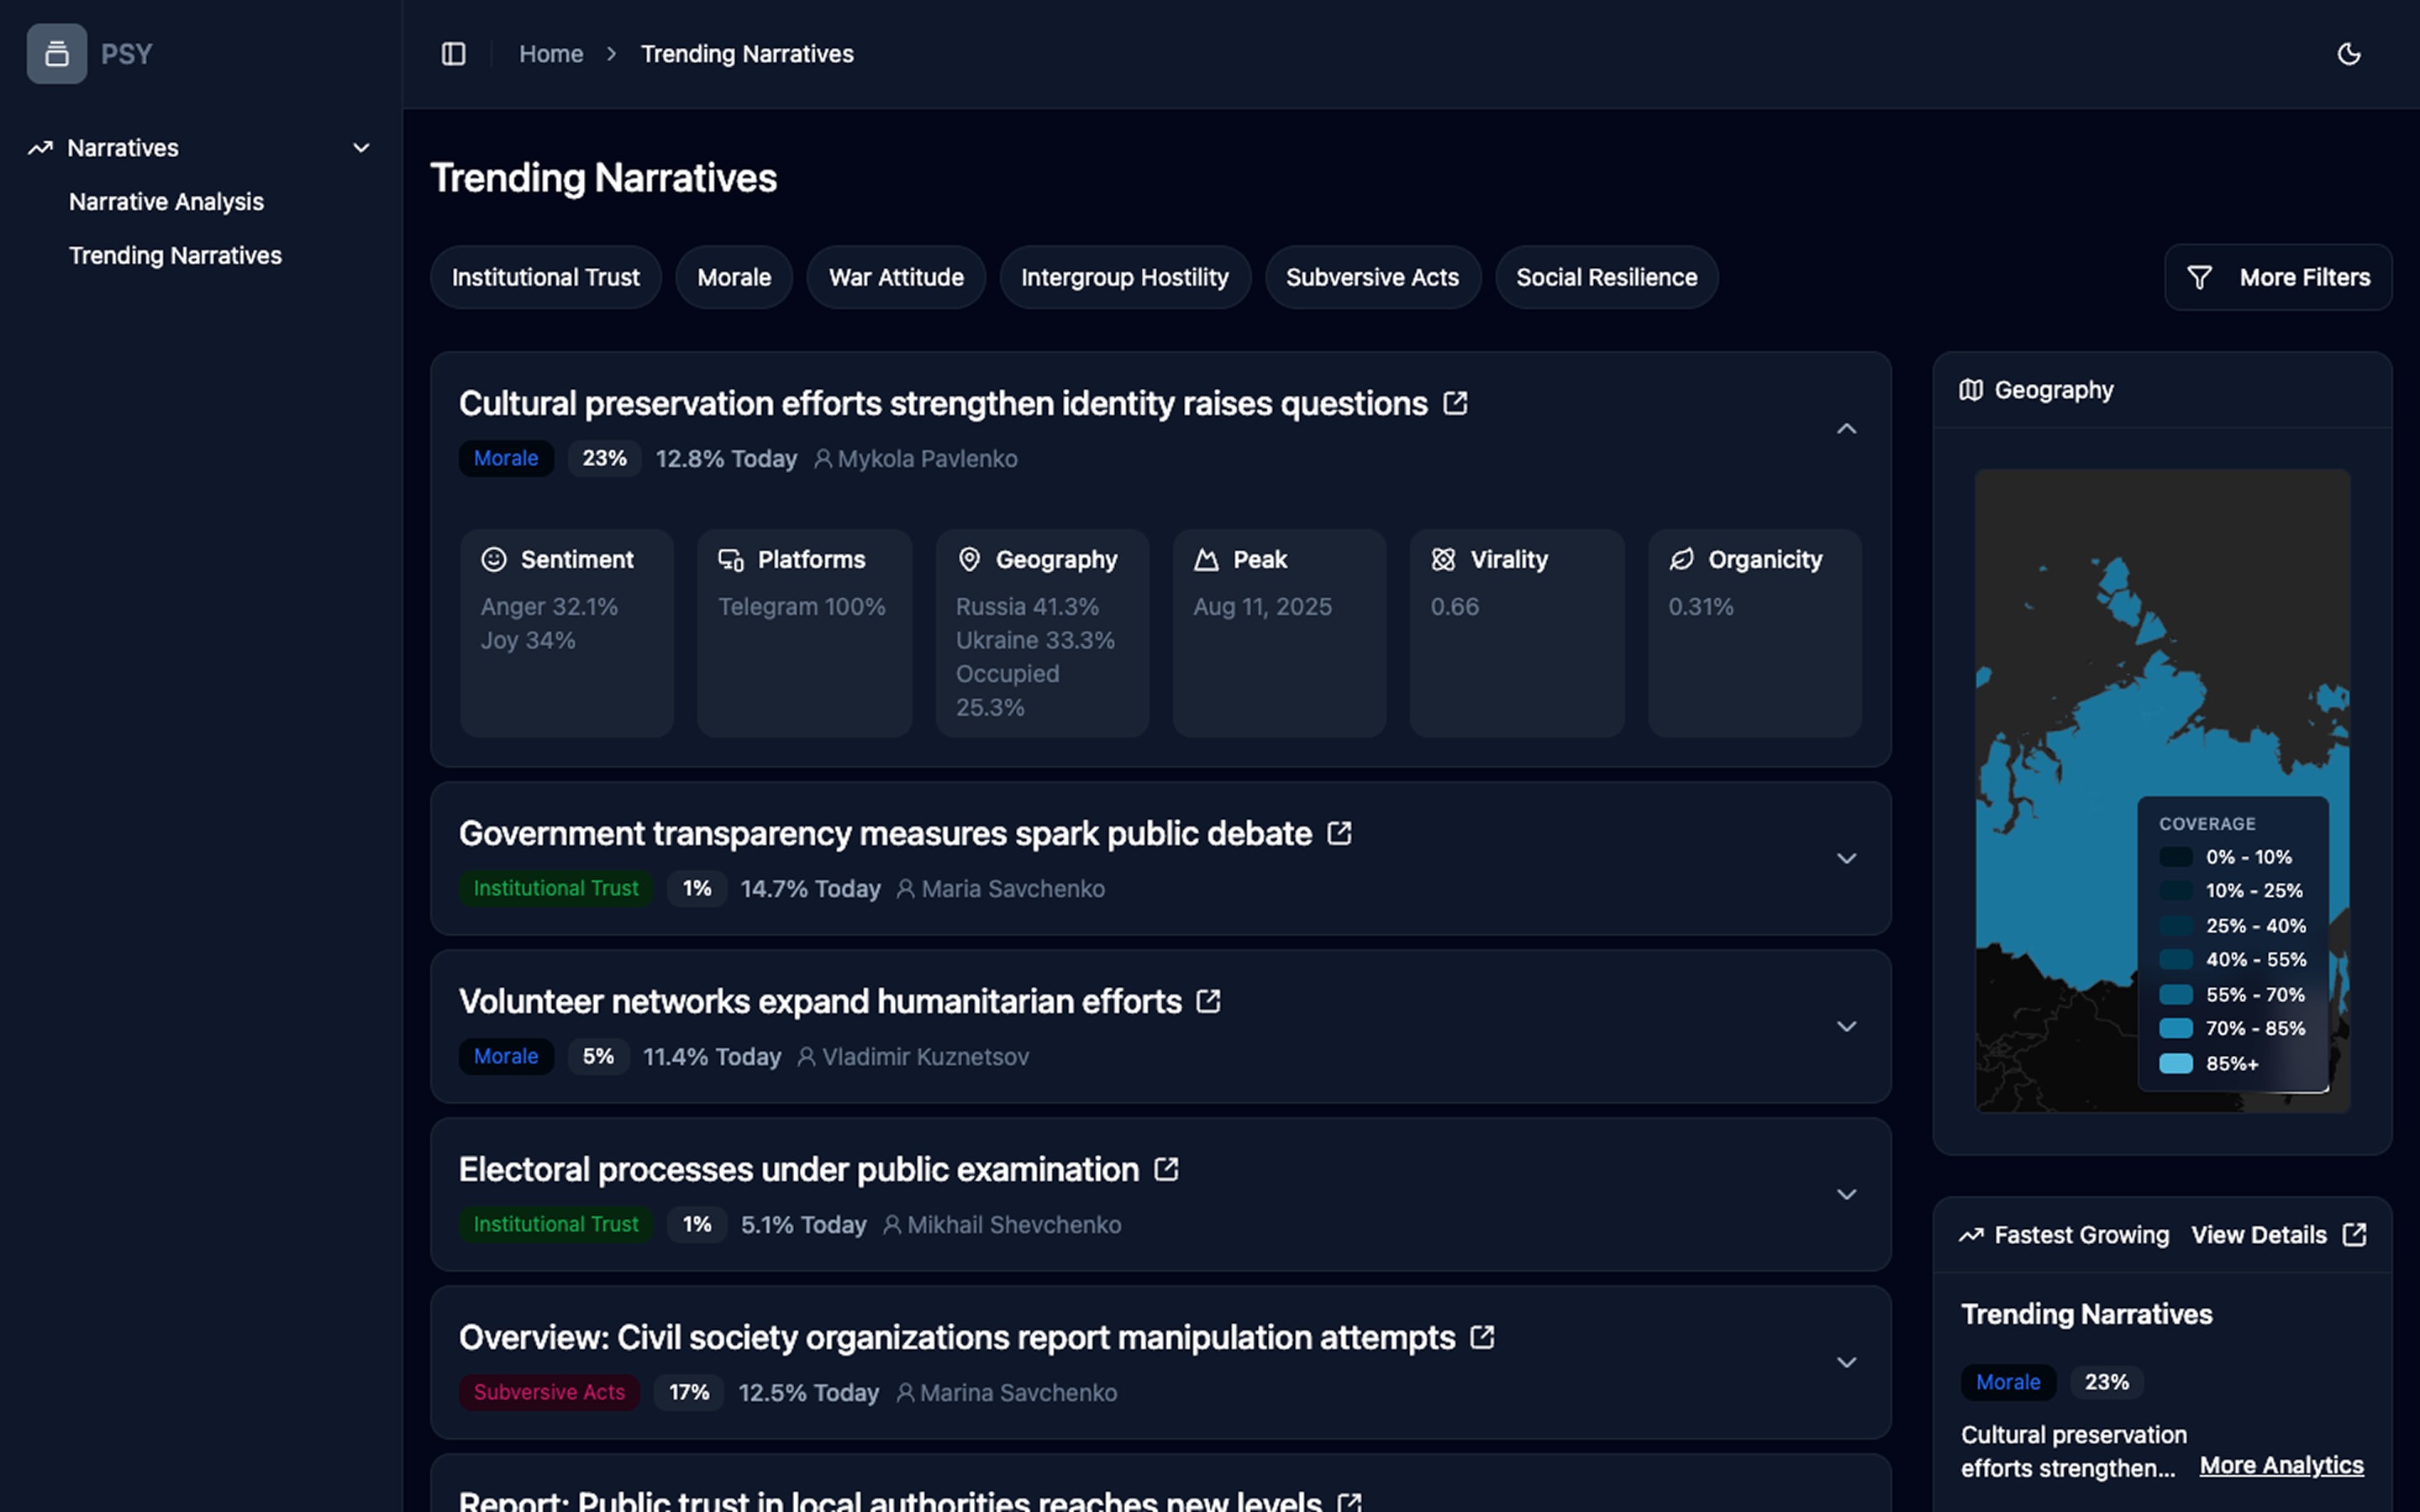This screenshot has width=2420, height=1512.
Task: Expand the Government transparency narrative card
Action: (1846, 859)
